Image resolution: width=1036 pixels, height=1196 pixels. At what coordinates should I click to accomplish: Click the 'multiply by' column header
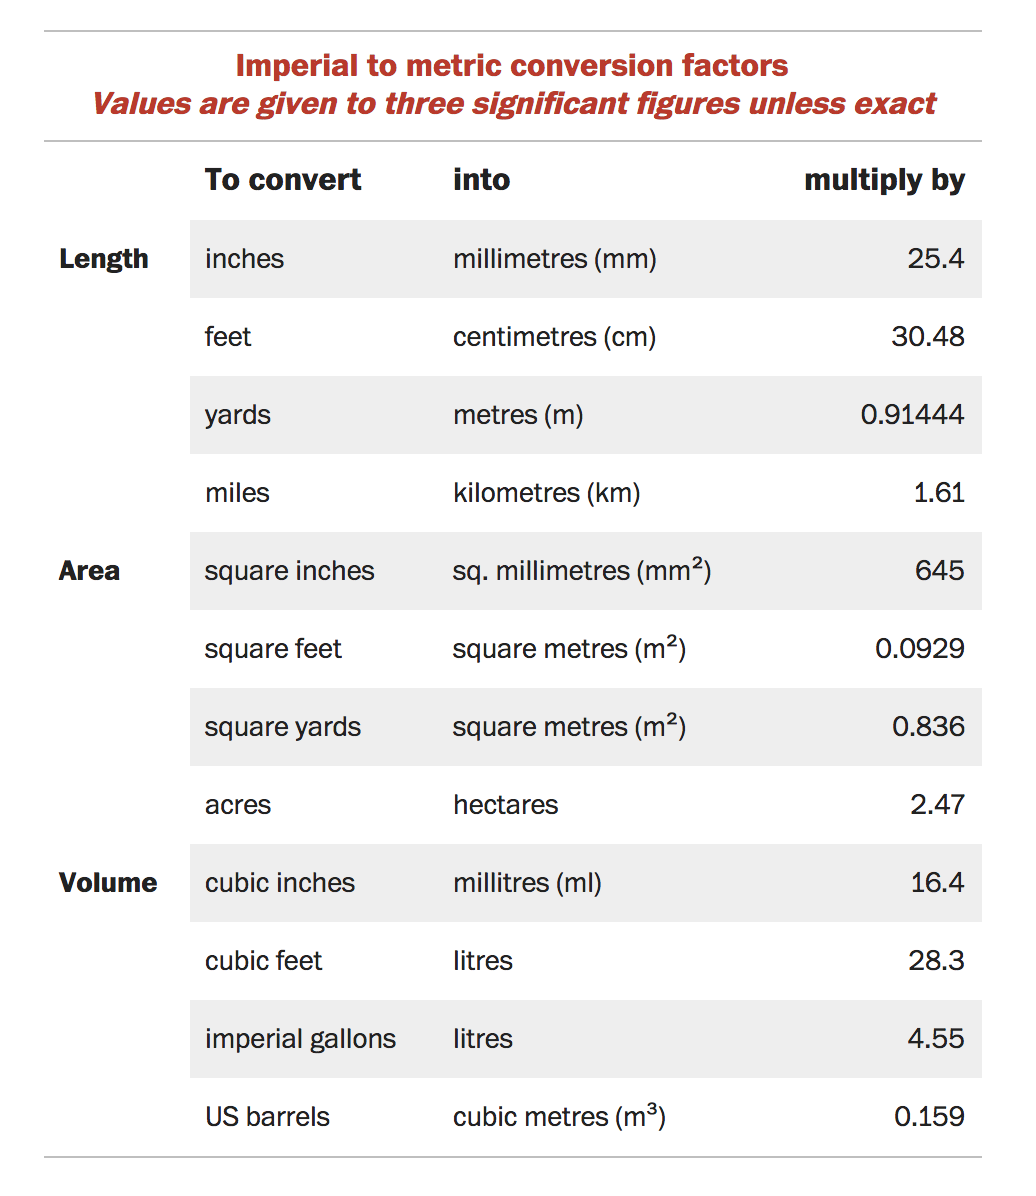[x=884, y=180]
